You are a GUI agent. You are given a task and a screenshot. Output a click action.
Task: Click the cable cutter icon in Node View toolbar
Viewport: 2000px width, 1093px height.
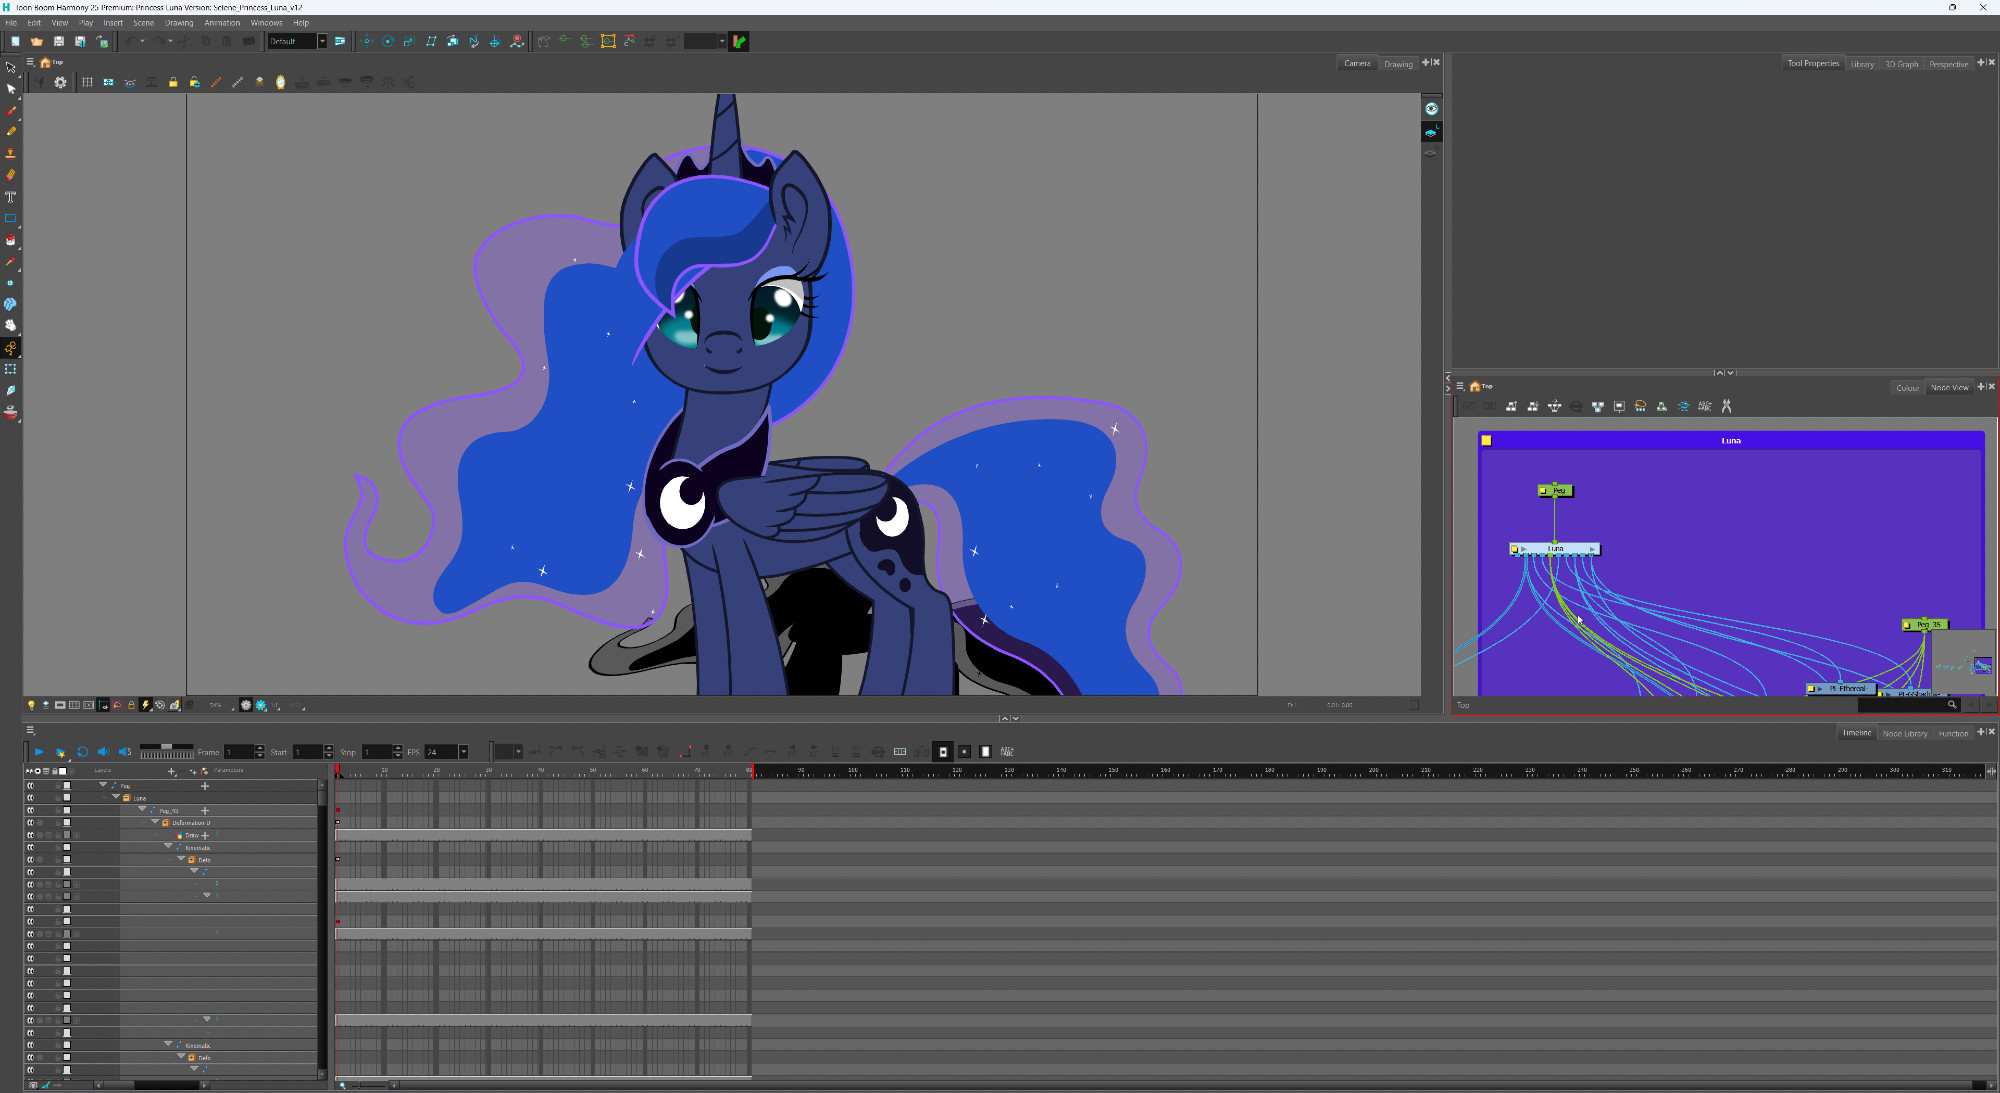(1726, 406)
